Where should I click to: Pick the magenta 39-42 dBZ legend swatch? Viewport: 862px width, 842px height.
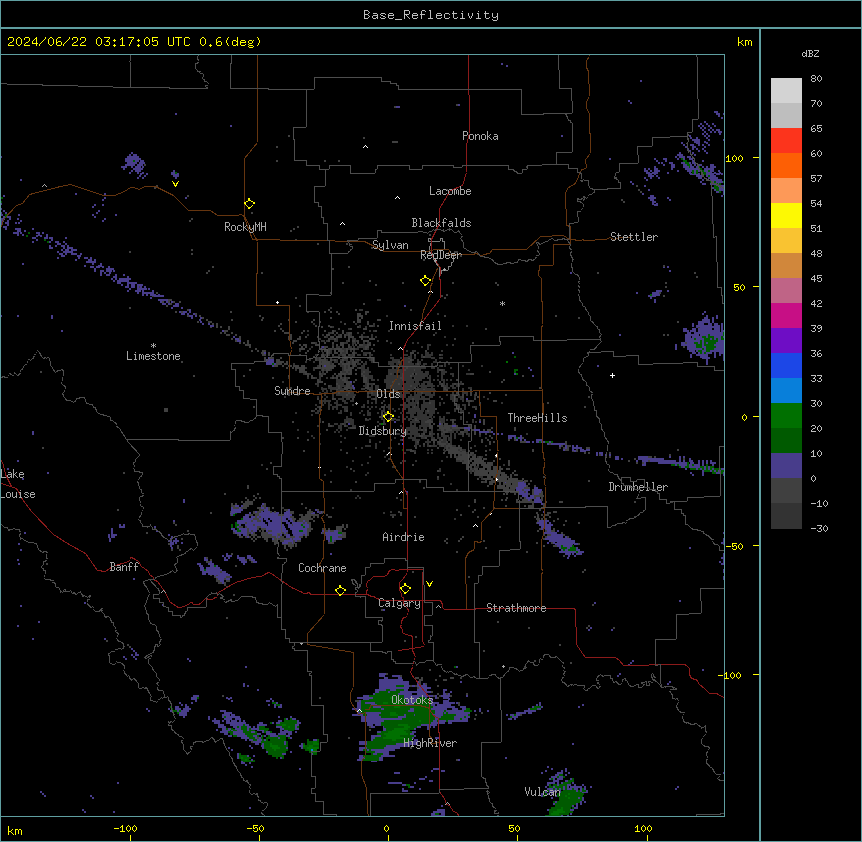[x=786, y=315]
